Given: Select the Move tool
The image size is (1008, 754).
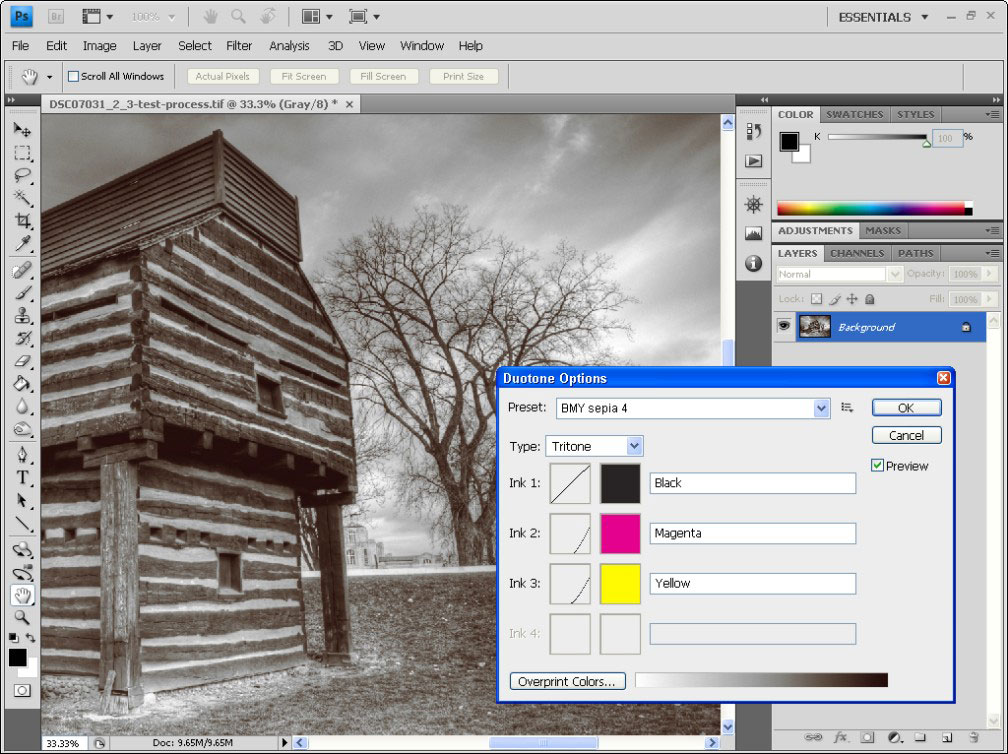Looking at the screenshot, I should (20, 129).
